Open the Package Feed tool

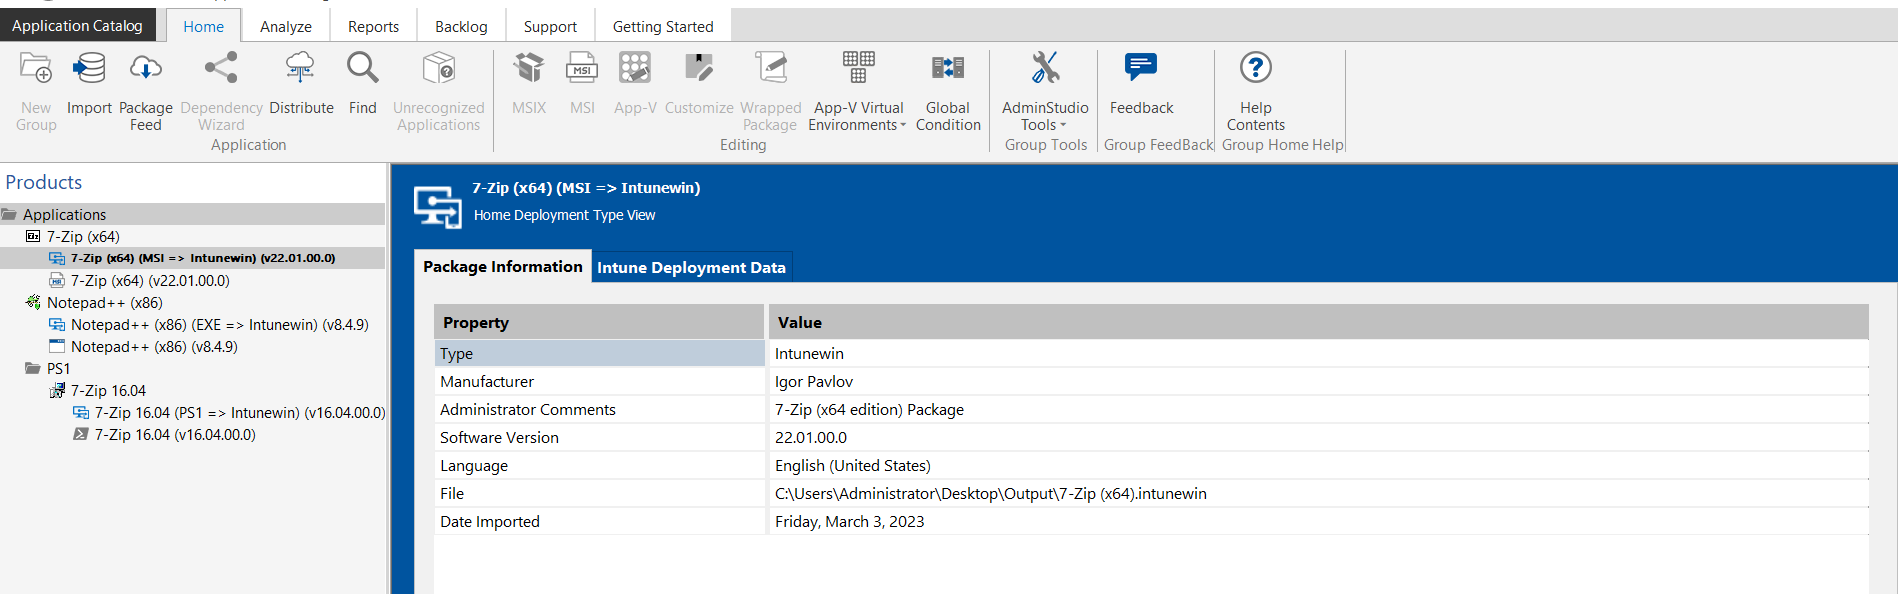[146, 70]
